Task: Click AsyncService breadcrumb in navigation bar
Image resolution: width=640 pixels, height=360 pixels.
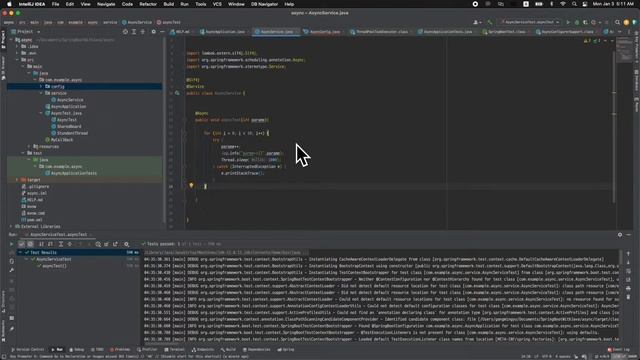Action: pyautogui.click(x=137, y=22)
